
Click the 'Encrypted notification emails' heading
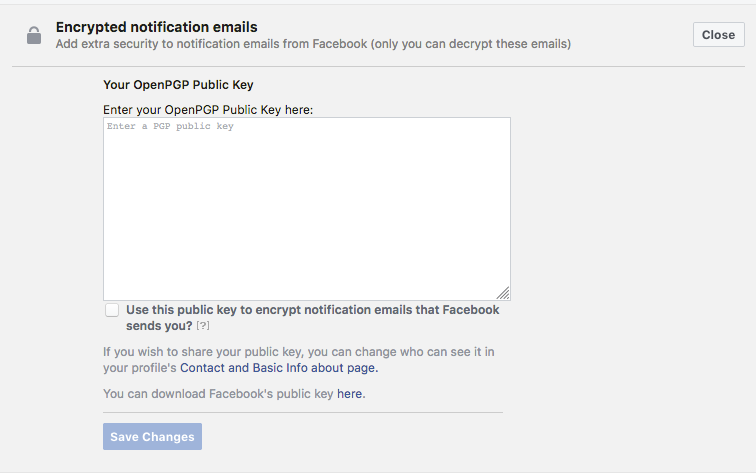[156, 27]
